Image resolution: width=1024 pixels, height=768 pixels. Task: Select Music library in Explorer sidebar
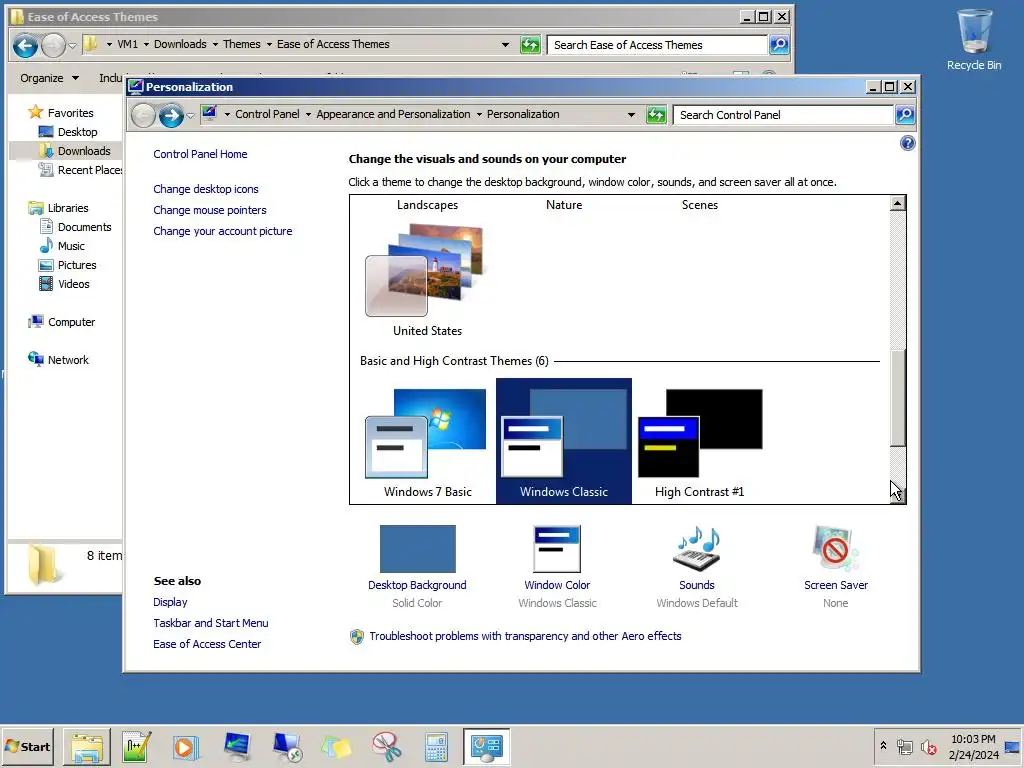62,246
